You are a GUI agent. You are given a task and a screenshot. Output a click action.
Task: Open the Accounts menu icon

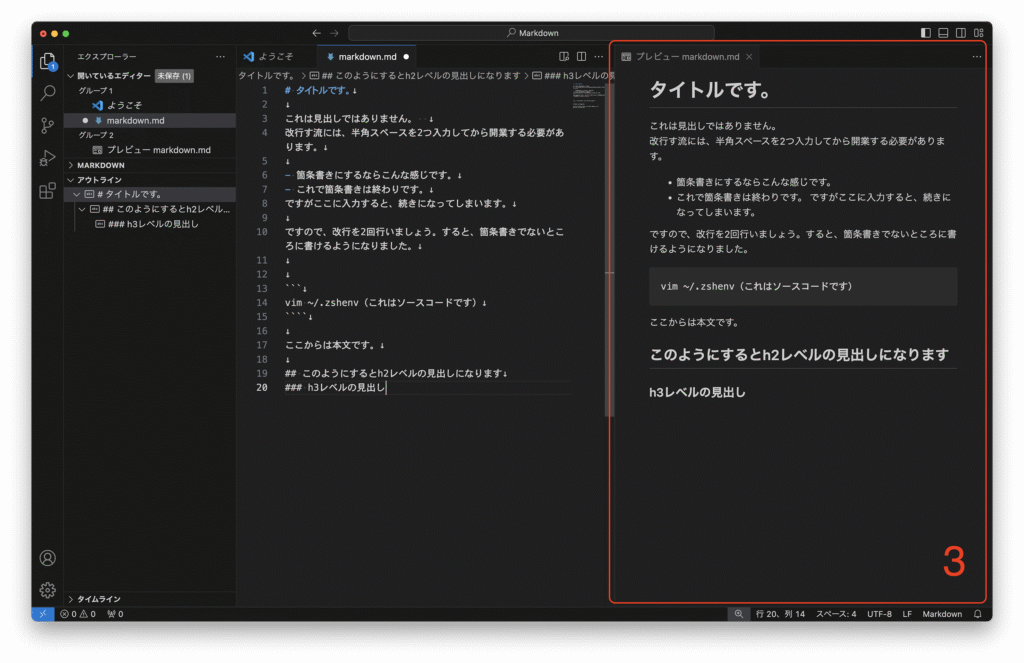[x=48, y=558]
